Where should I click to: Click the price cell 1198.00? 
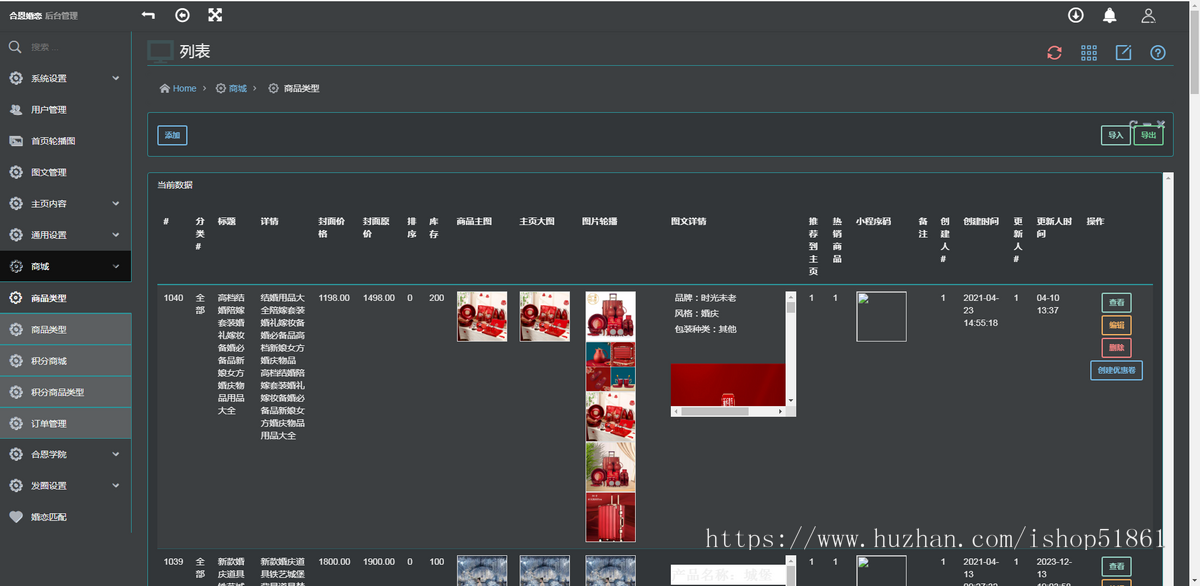334,298
